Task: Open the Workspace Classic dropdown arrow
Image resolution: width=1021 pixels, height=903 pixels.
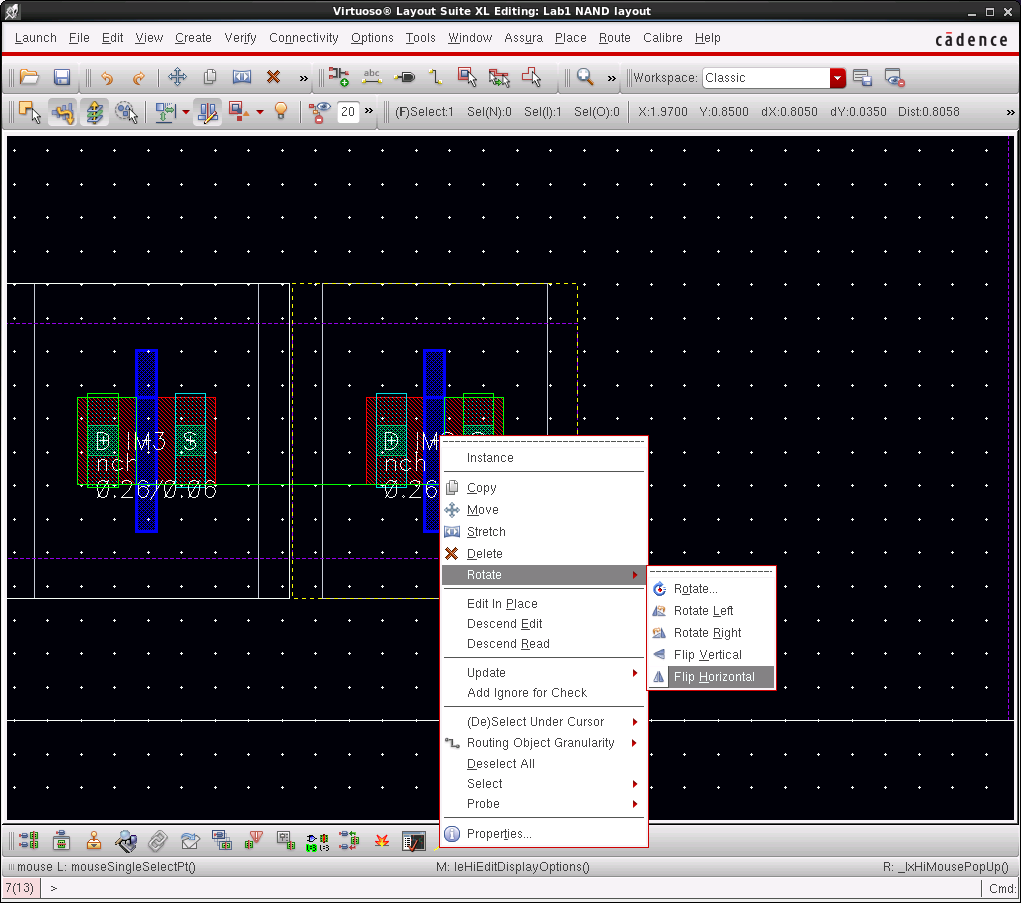Action: (837, 78)
